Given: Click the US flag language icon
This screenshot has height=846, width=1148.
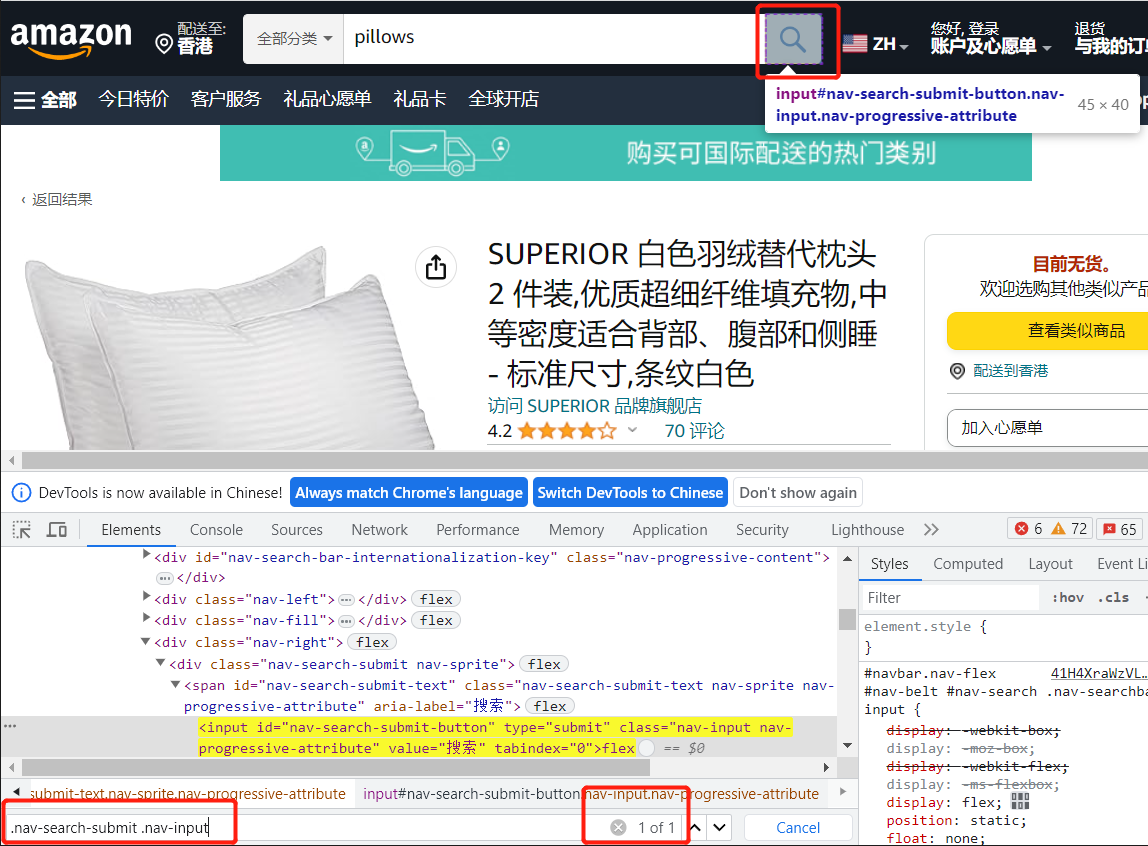Looking at the screenshot, I should click(x=854, y=44).
